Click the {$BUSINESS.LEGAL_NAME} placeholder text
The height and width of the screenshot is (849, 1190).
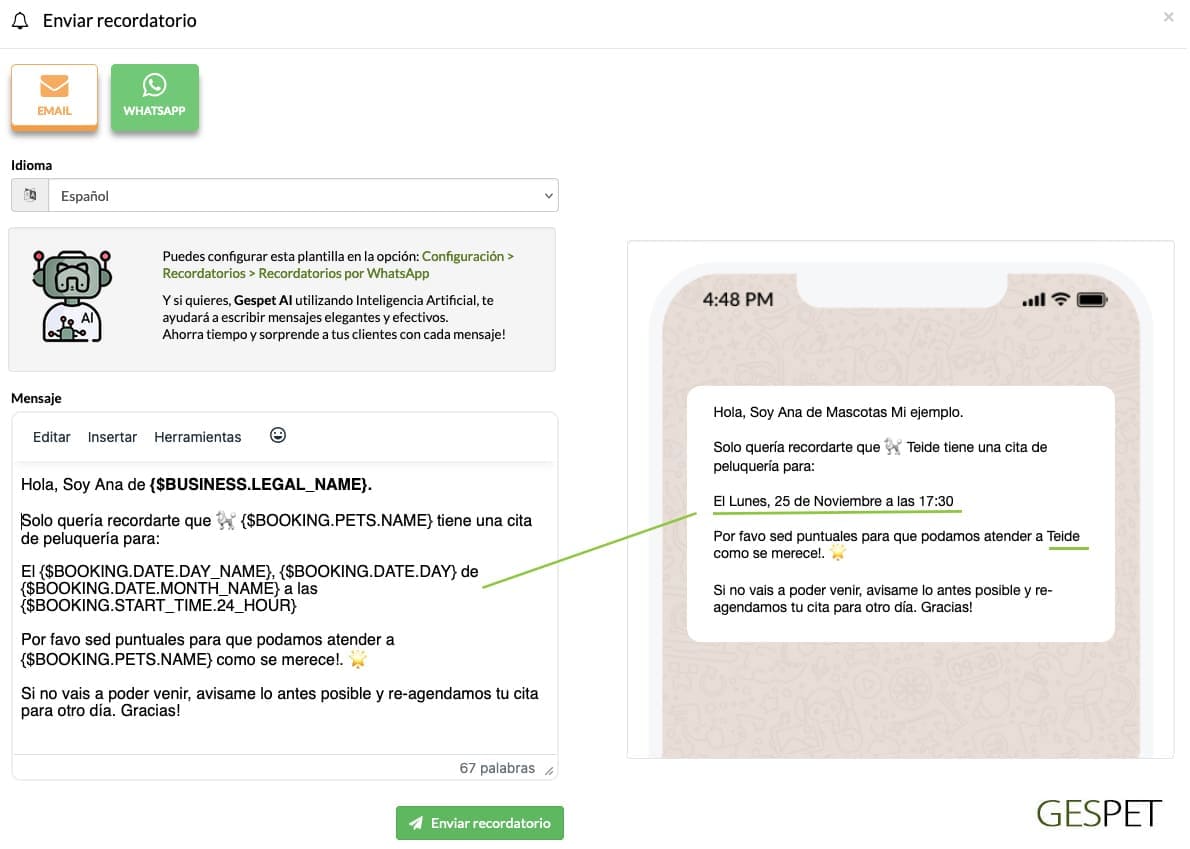tap(259, 485)
